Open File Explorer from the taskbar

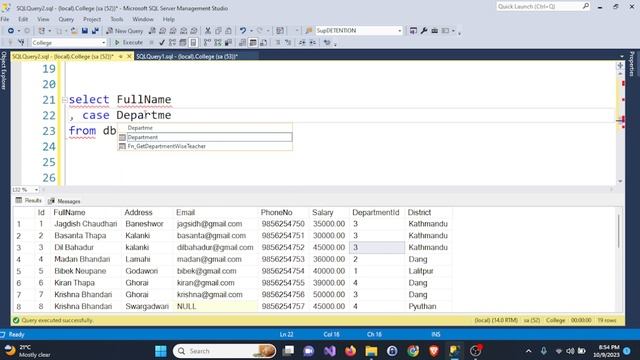(371, 351)
